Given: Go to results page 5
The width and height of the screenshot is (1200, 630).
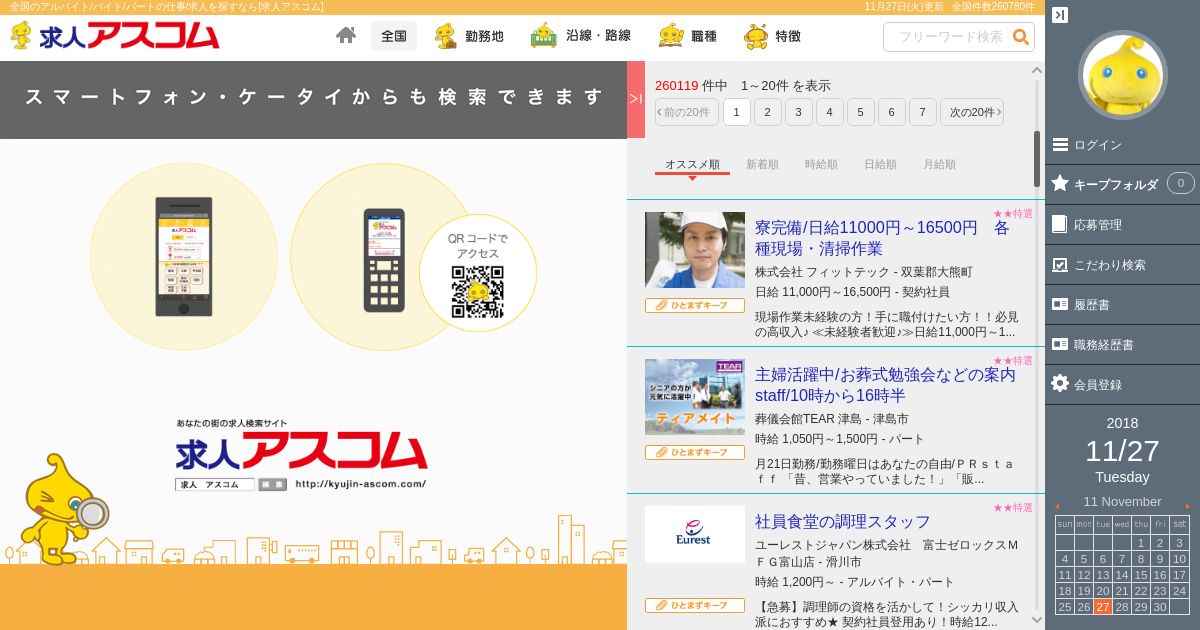Looking at the screenshot, I should click(861, 112).
